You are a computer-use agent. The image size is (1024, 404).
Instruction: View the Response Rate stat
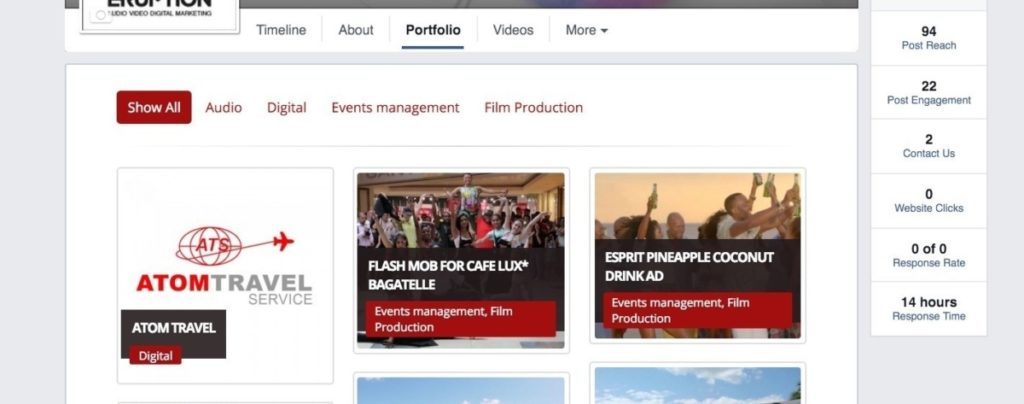[929, 255]
